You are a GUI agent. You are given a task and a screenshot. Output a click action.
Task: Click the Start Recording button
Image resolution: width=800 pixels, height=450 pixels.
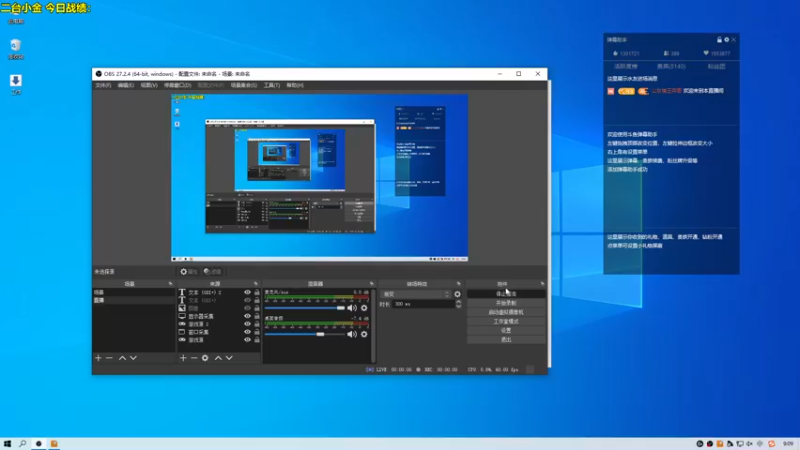pos(506,303)
